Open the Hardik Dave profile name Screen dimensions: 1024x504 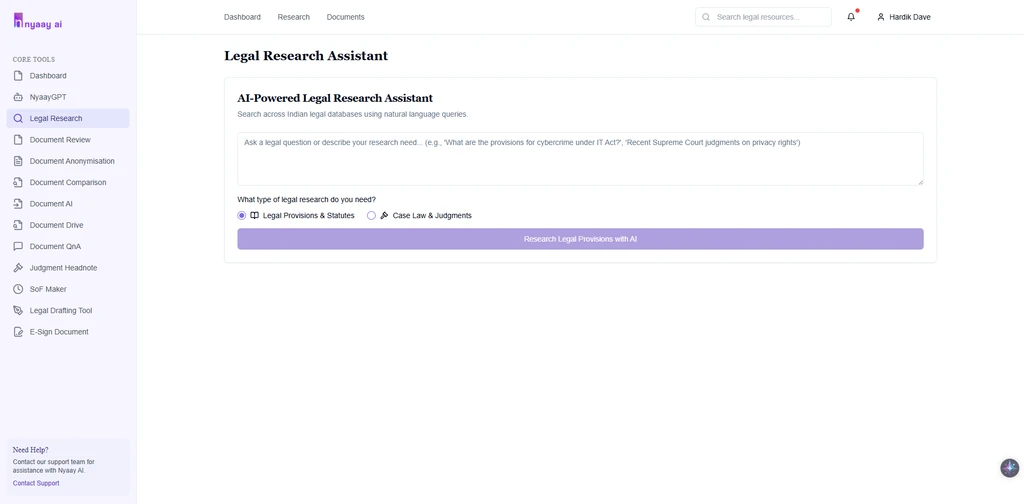[910, 17]
